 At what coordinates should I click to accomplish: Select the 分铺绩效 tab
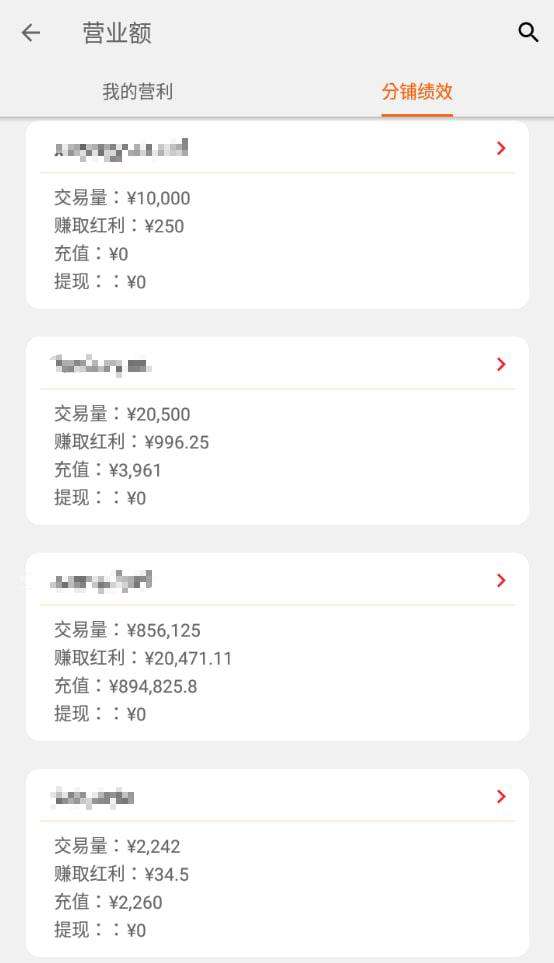click(x=417, y=92)
